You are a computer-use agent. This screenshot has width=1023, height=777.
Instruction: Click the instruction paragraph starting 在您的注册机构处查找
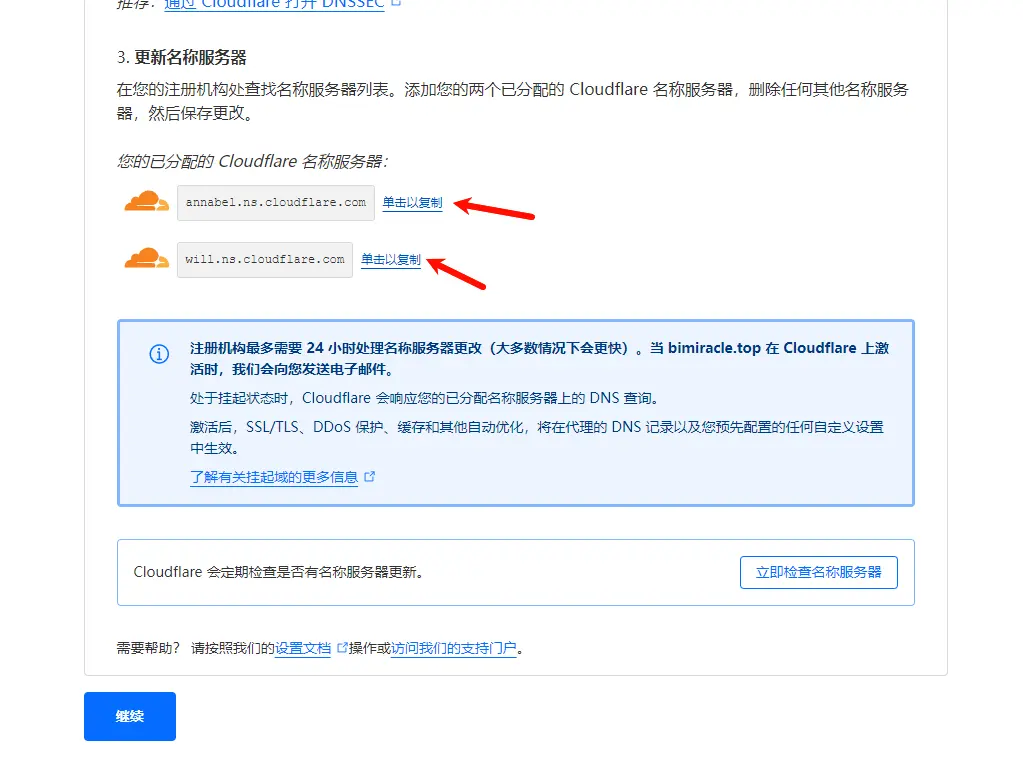coord(513,101)
